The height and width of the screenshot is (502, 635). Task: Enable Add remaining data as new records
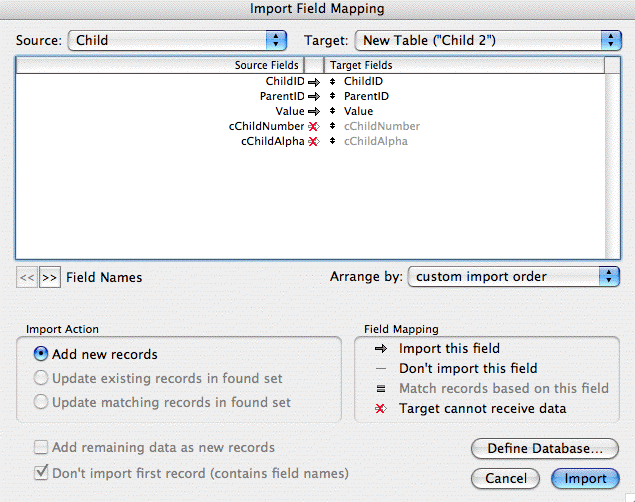pyautogui.click(x=42, y=447)
